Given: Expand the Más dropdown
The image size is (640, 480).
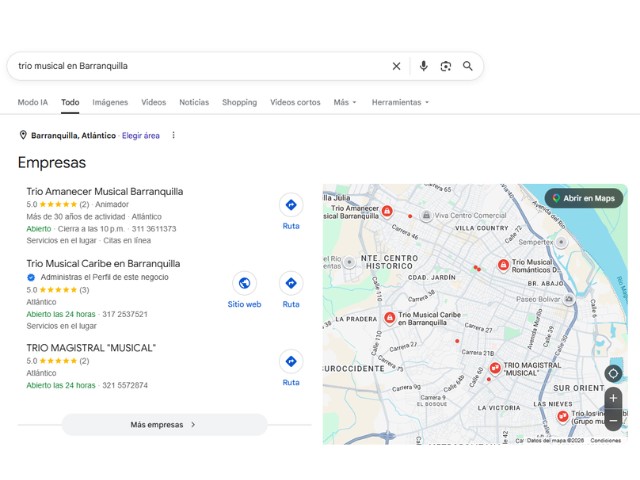Looking at the screenshot, I should [345, 102].
